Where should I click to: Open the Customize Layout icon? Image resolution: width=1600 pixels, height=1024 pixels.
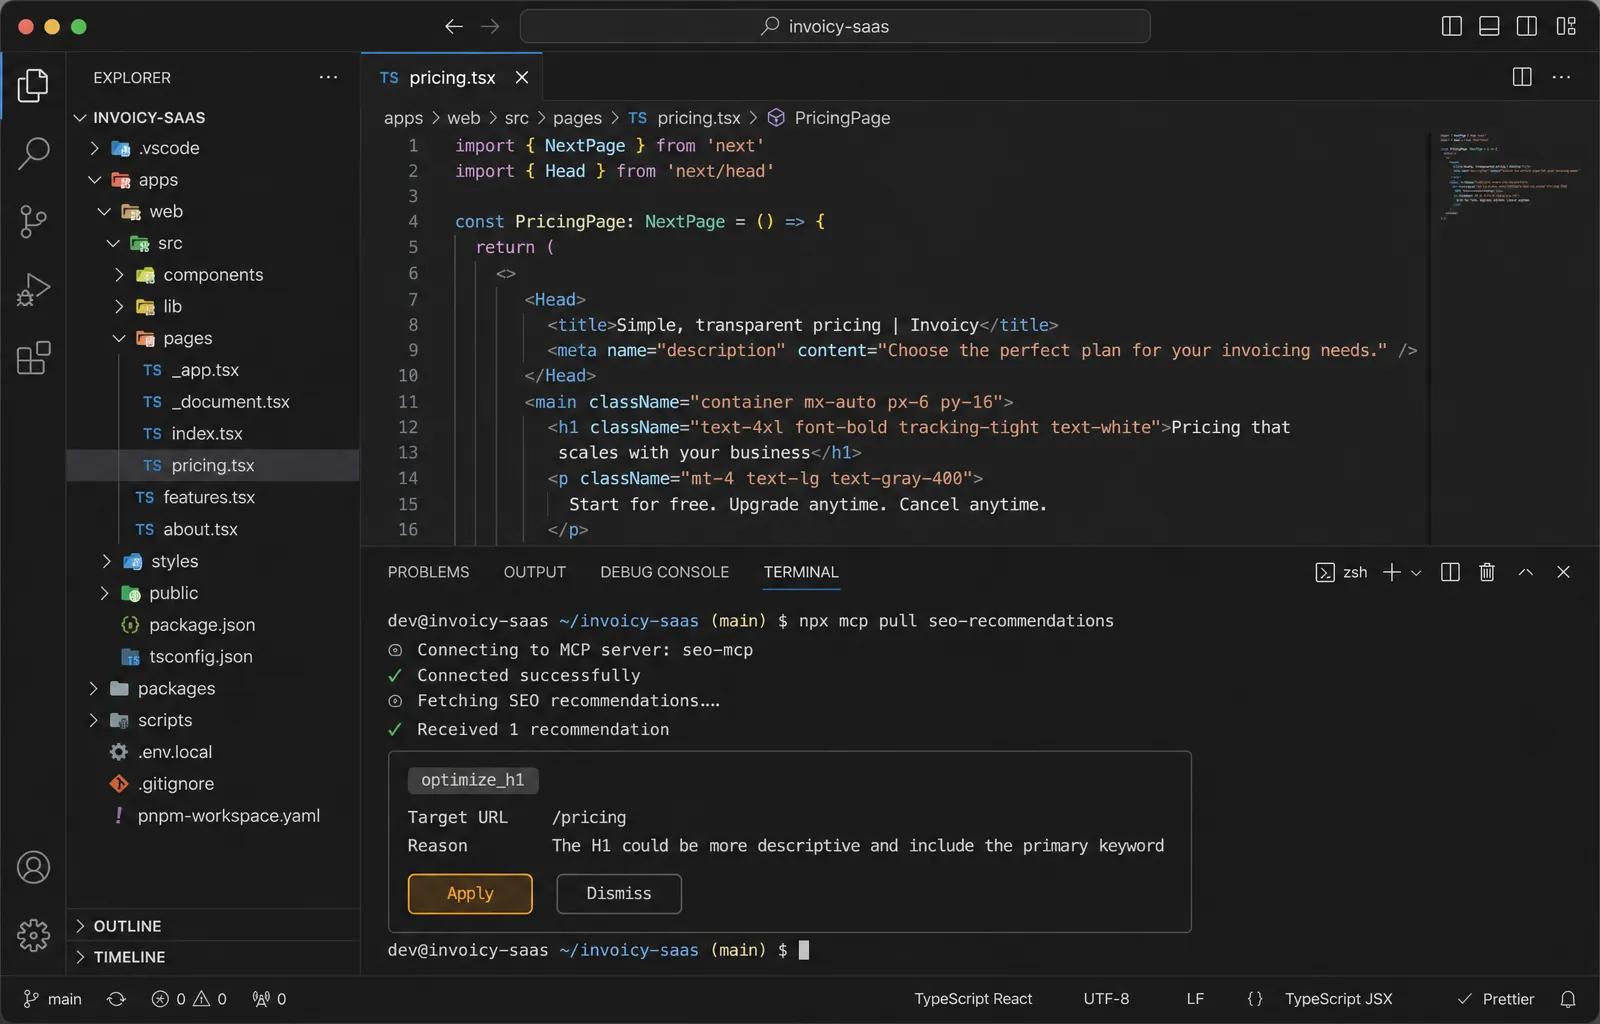1566,26
